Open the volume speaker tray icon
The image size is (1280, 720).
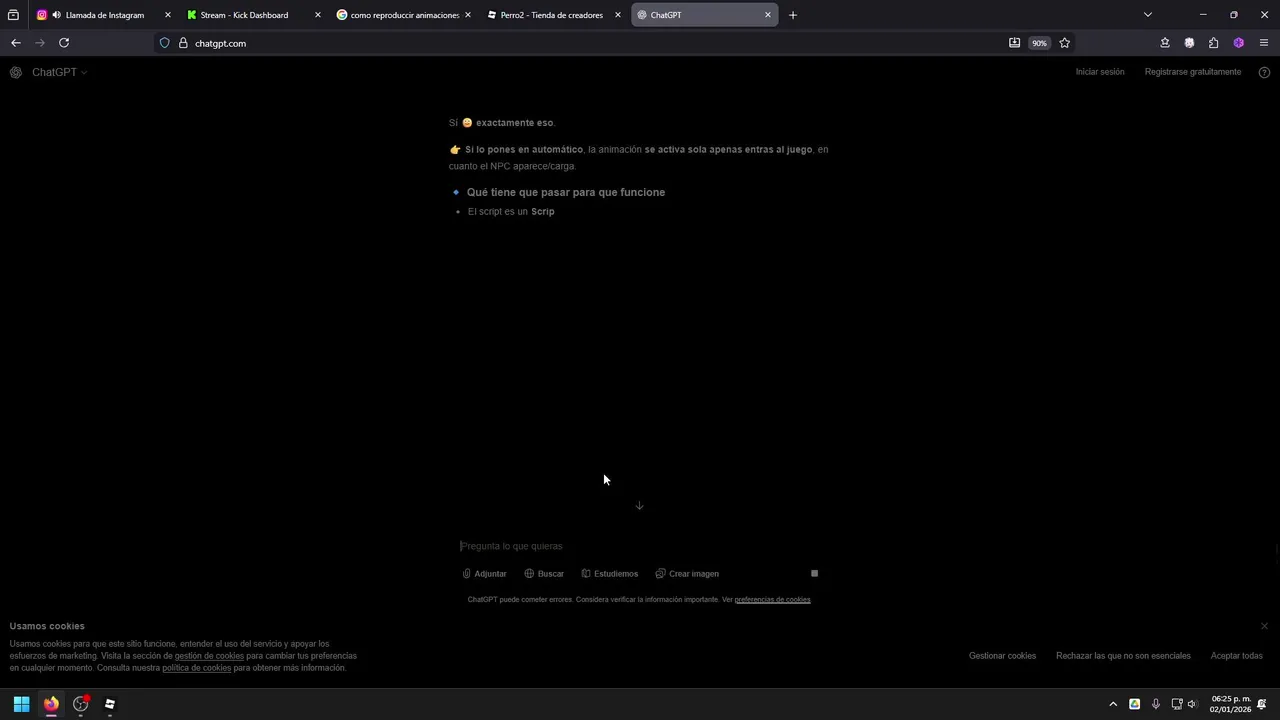click(x=1192, y=704)
